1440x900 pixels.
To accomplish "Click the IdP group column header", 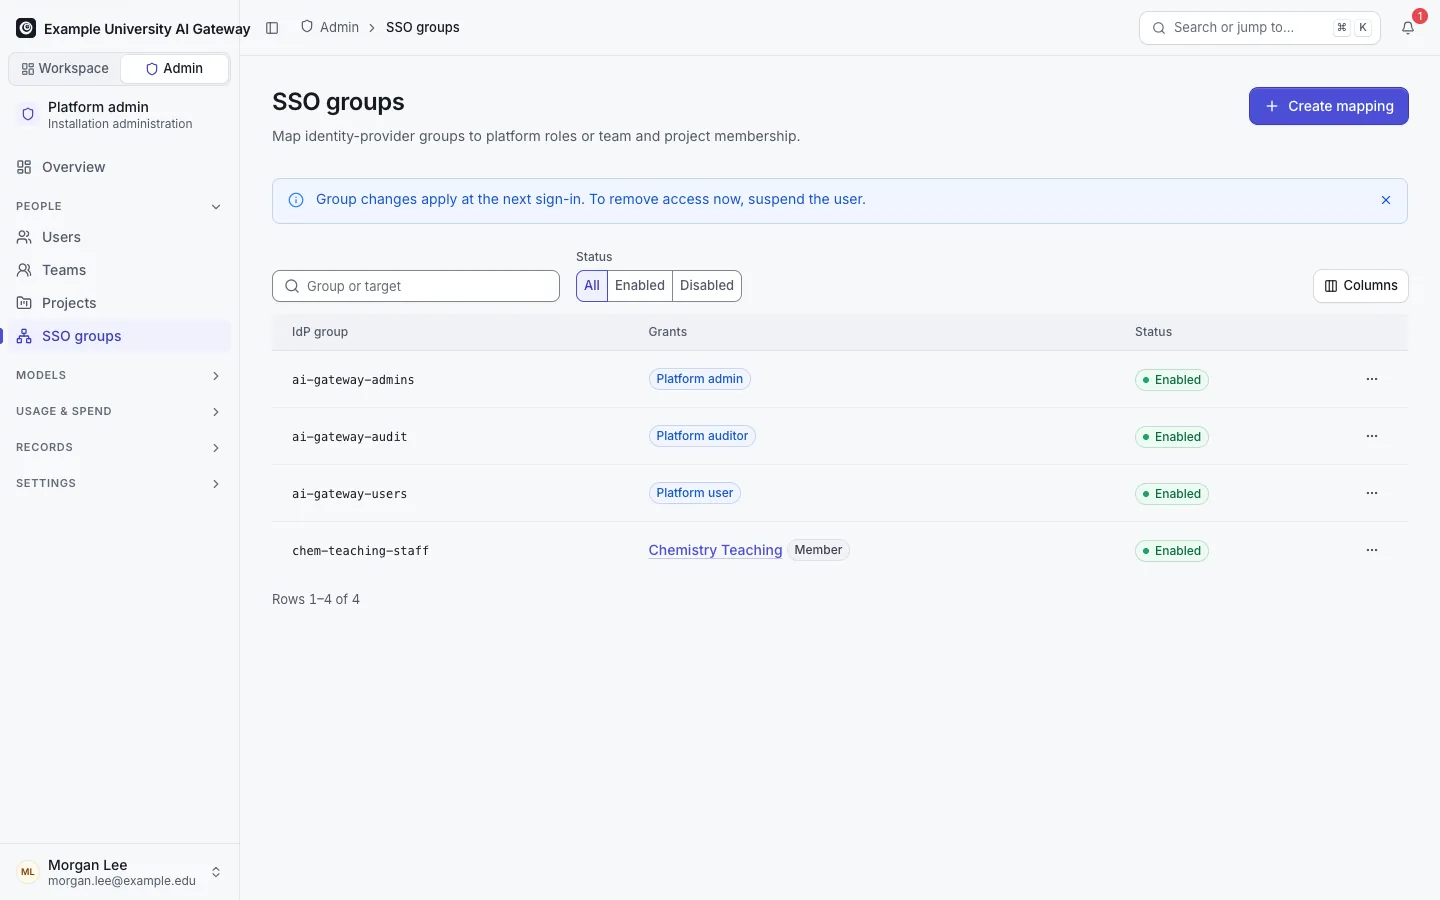I will [x=320, y=332].
